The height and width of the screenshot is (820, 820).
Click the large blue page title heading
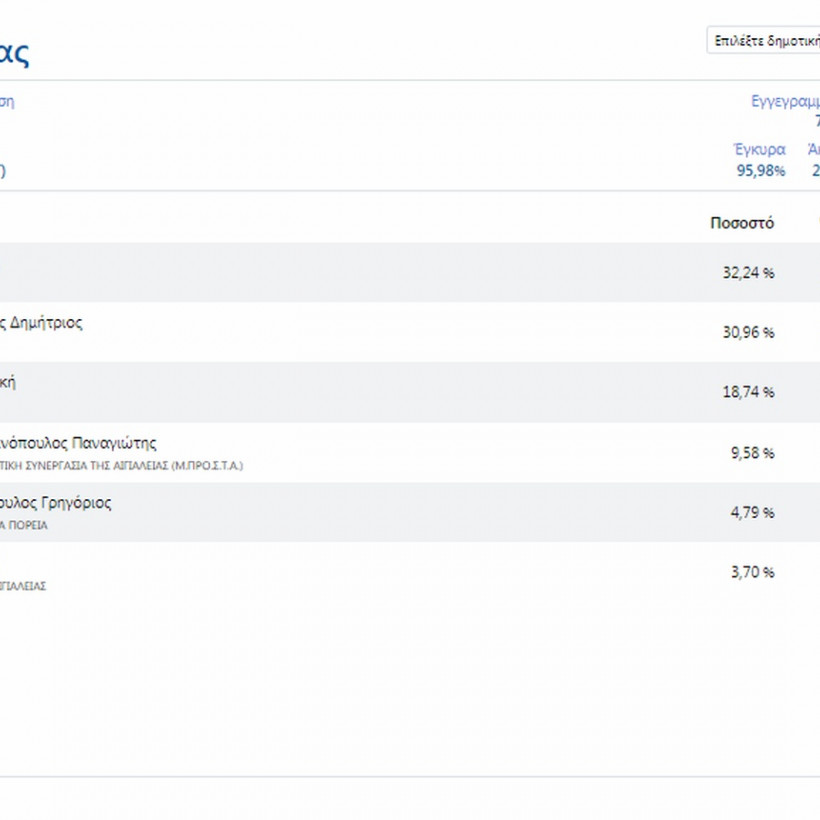(14, 52)
